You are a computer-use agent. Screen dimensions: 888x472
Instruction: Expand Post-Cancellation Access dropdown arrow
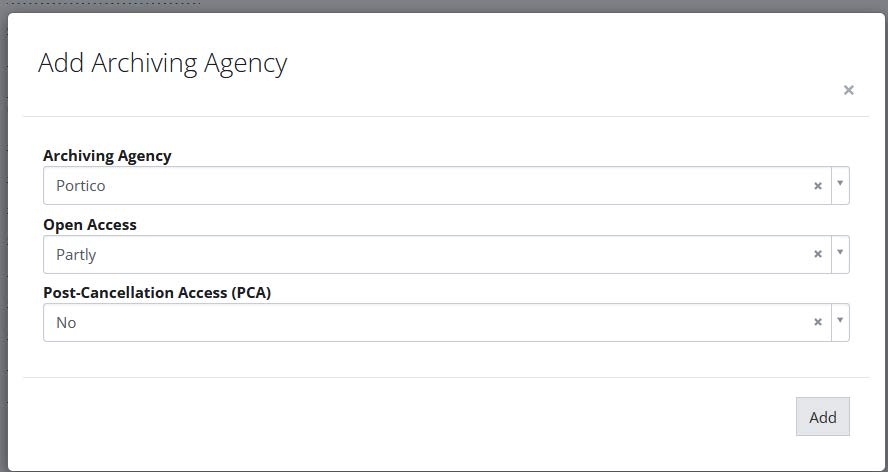tap(840, 322)
